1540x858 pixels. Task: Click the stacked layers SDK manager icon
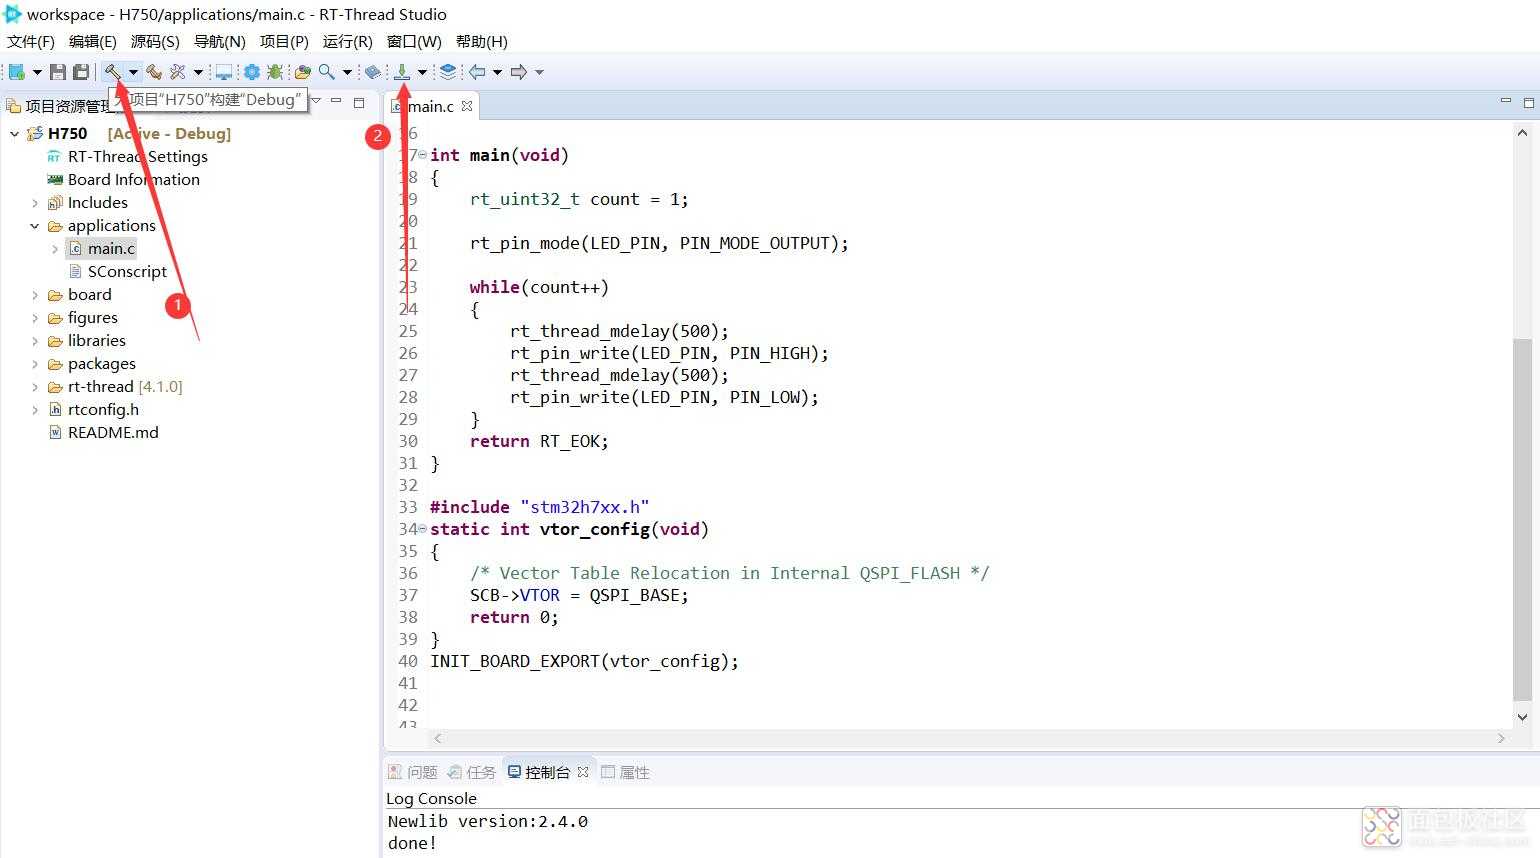coord(448,72)
